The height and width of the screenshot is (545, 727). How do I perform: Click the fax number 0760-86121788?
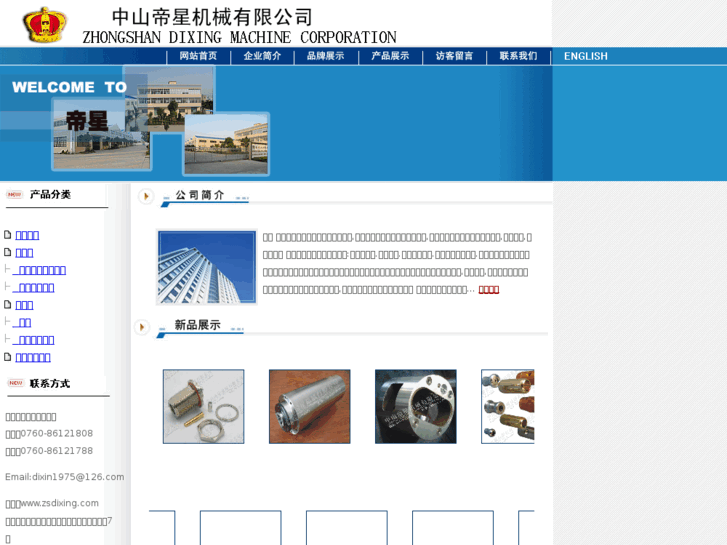click(x=57, y=451)
